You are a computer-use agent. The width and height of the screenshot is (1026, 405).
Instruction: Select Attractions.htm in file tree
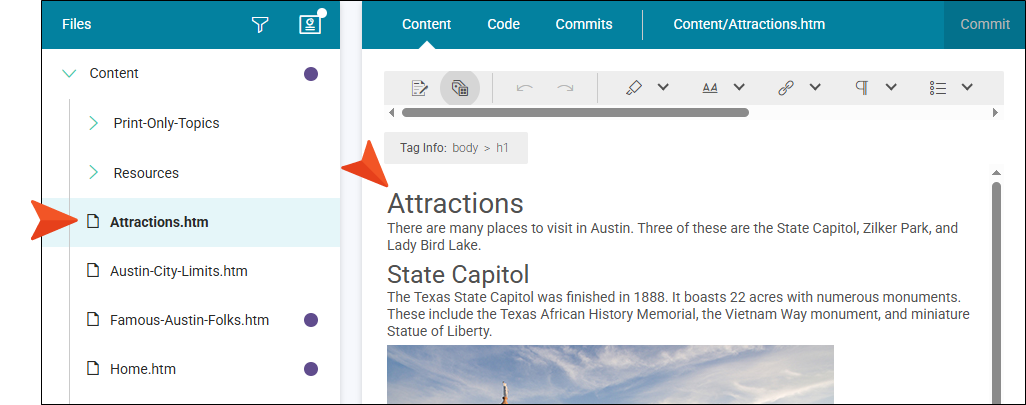coord(159,222)
